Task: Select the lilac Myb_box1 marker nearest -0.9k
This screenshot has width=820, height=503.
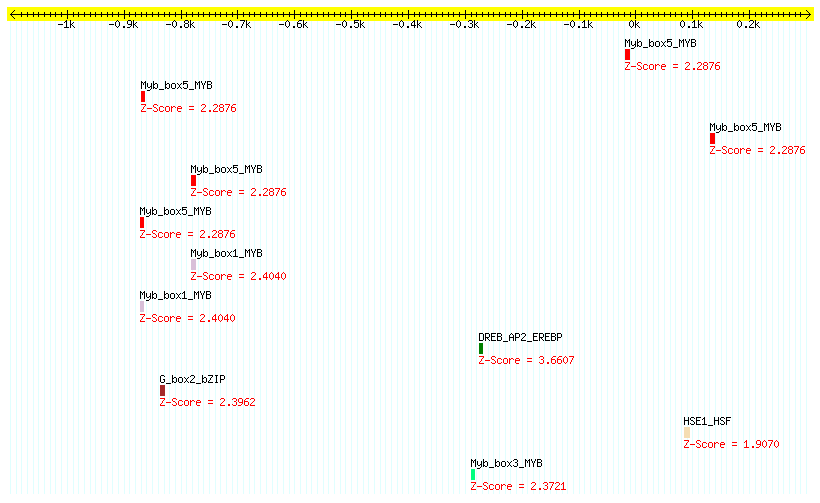Action: pyautogui.click(x=142, y=306)
